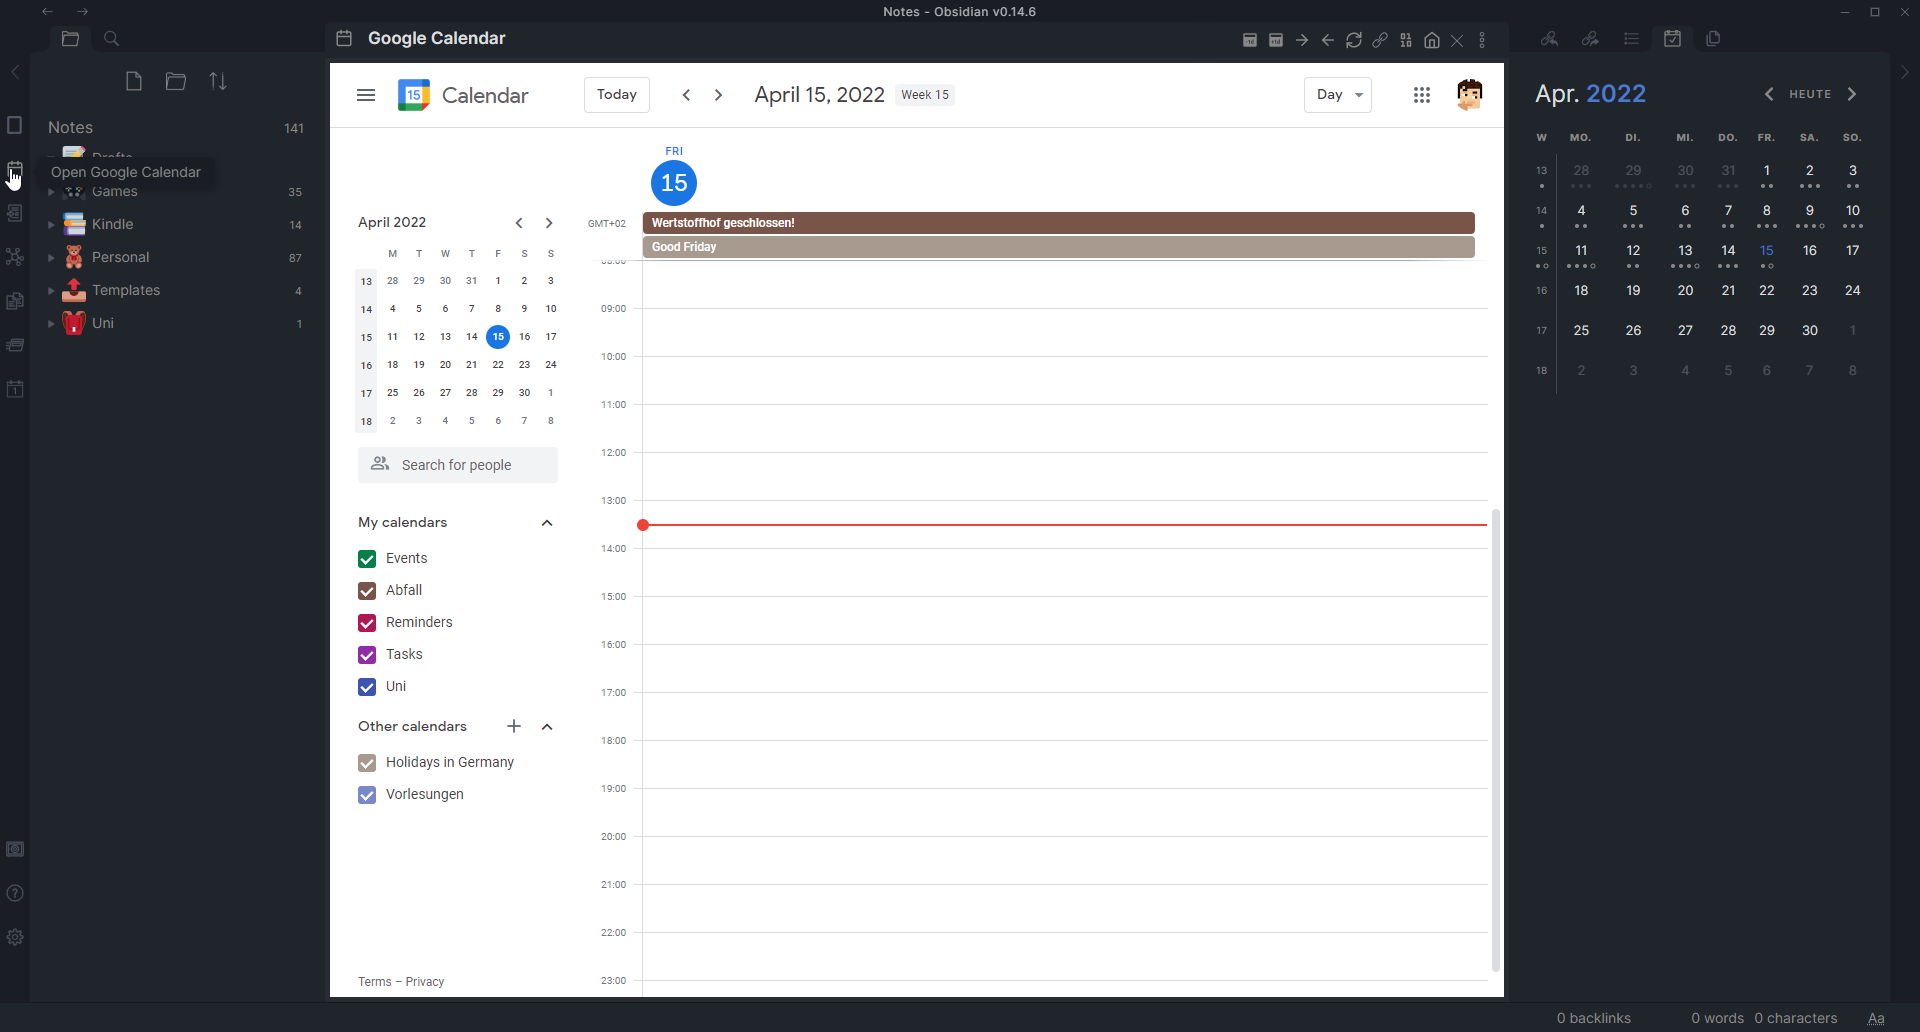Expand the Personal folder in Notes
The image size is (1920, 1032).
[x=50, y=257]
